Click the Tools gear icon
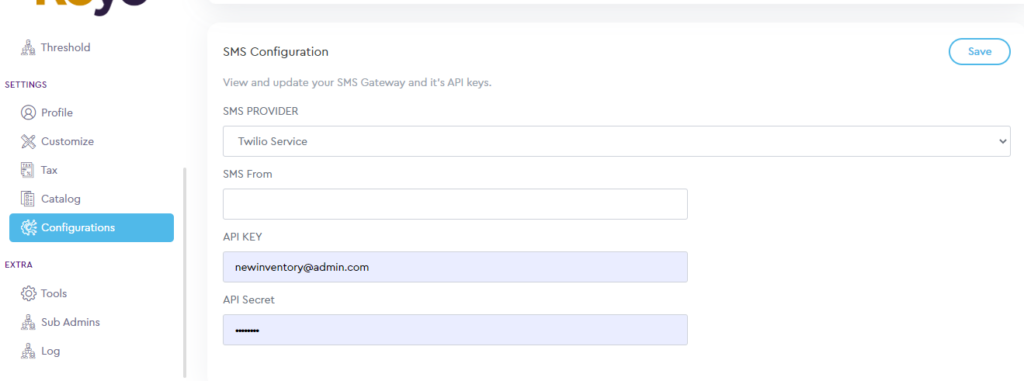Screen dimensions: 1024x381 point(28,293)
